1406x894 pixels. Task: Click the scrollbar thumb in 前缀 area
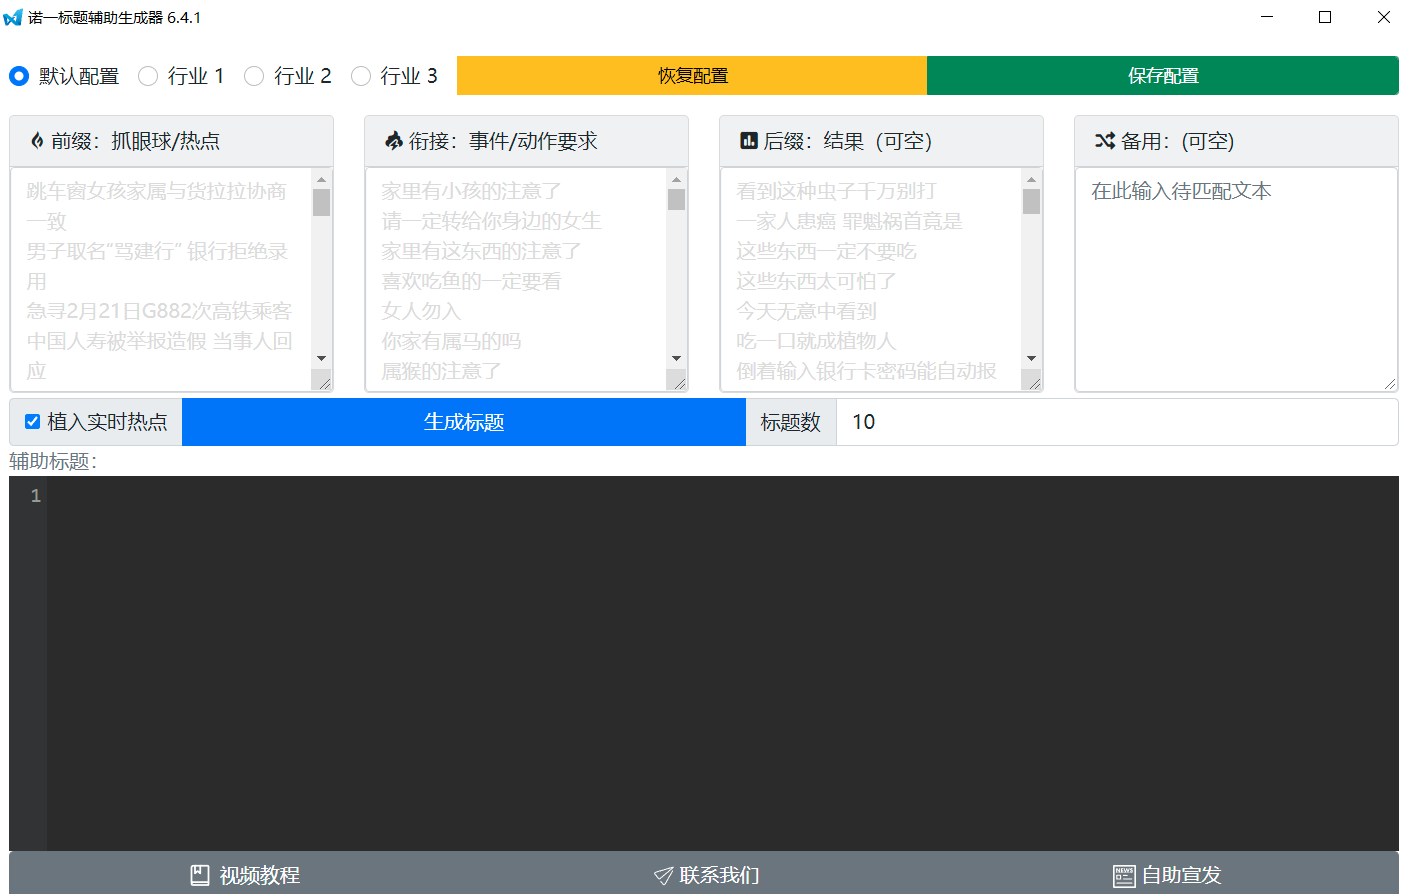321,202
